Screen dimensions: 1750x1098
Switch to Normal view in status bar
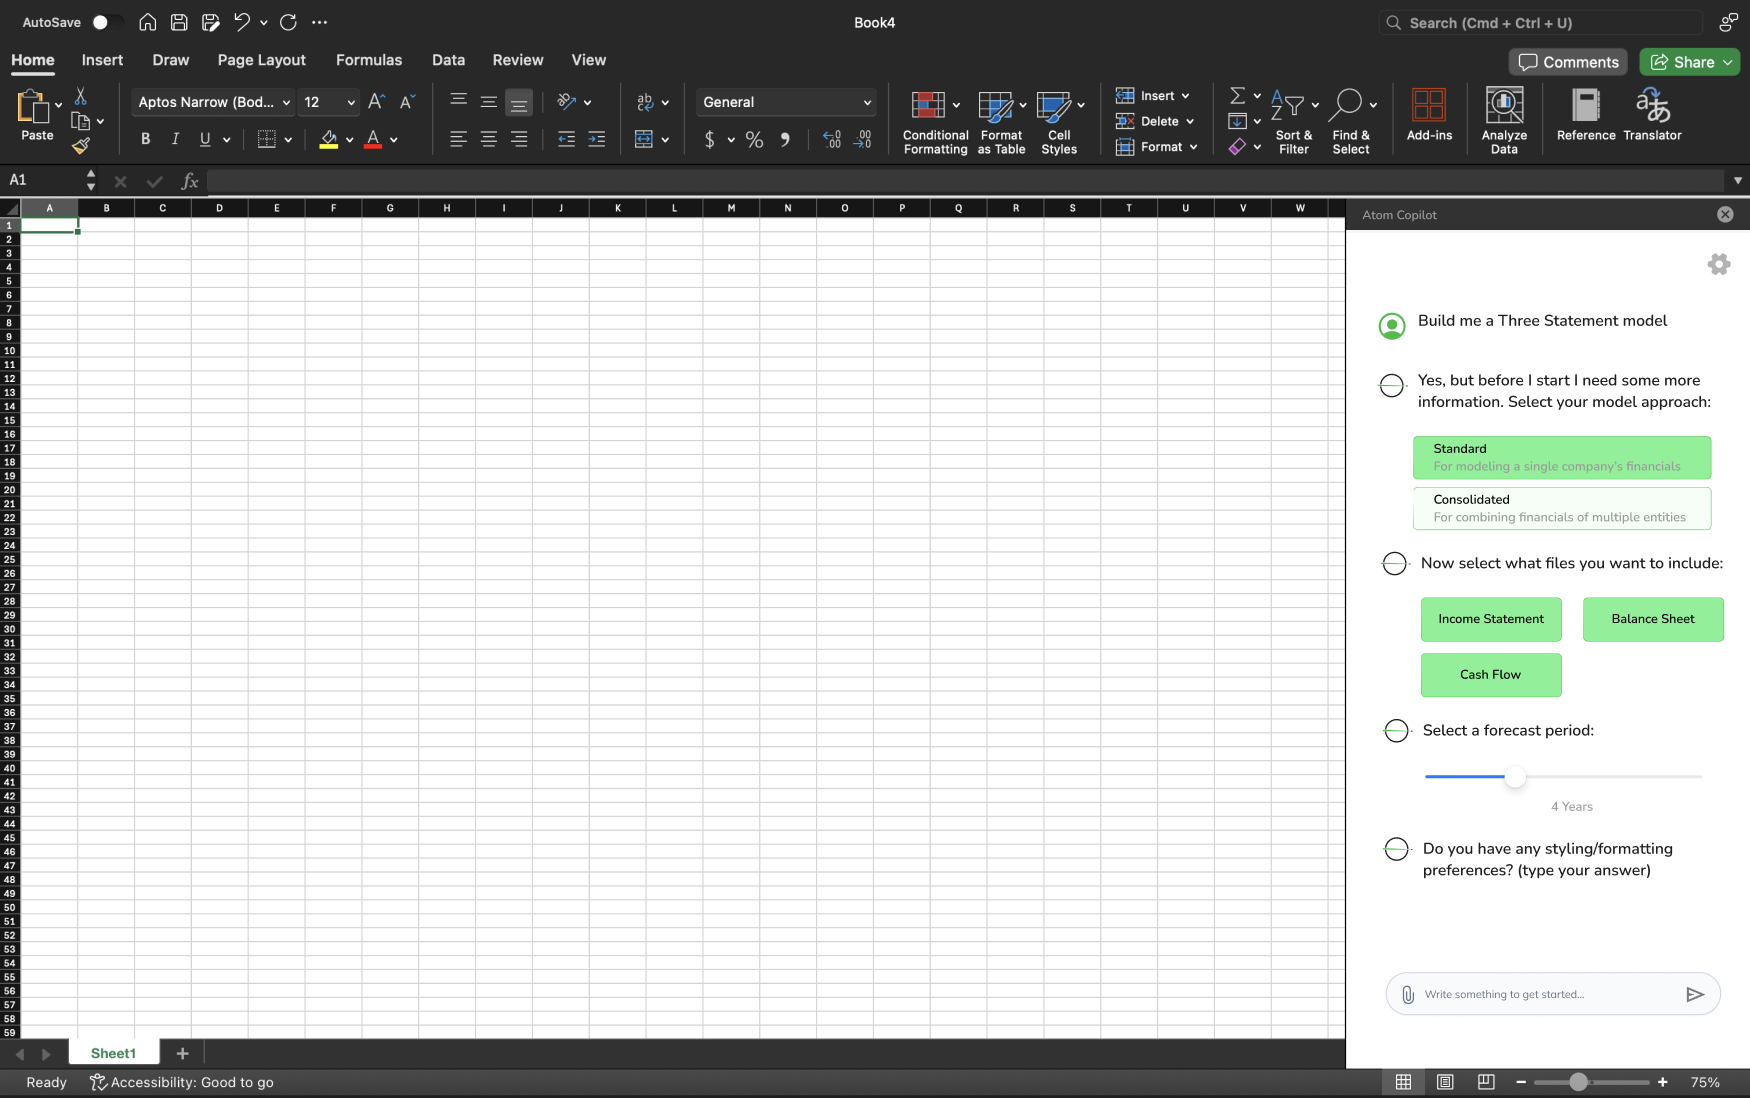point(1404,1082)
